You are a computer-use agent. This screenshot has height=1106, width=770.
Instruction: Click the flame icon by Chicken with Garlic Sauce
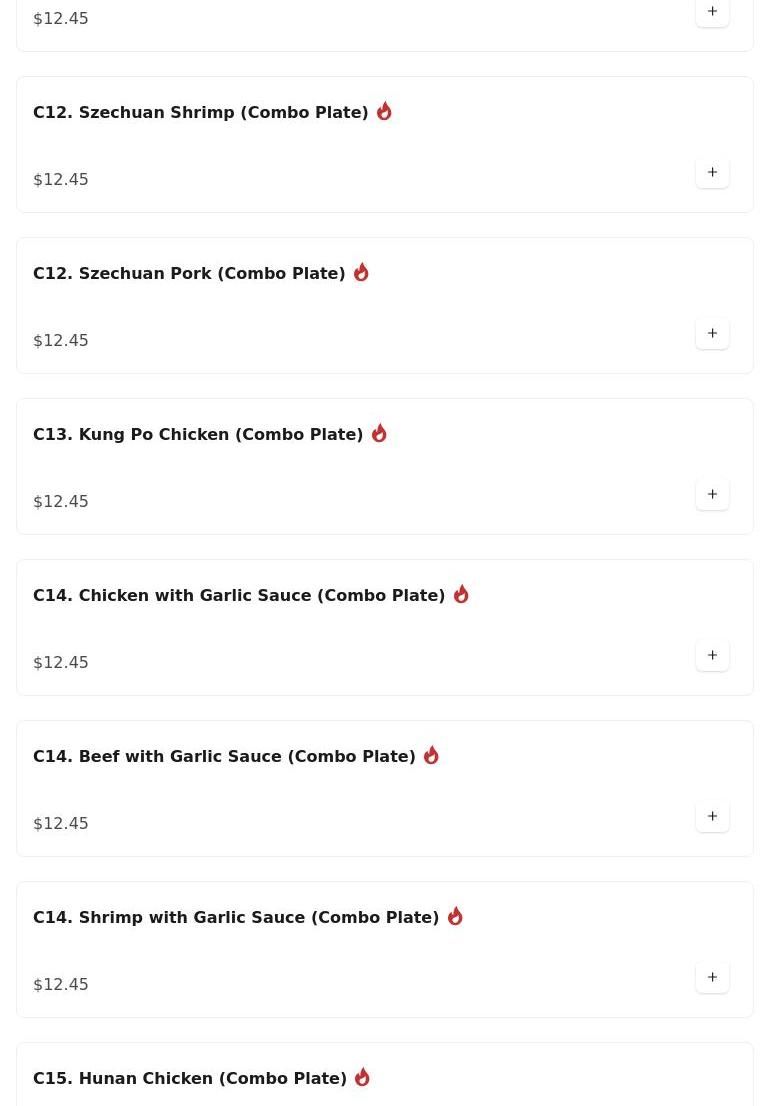(461, 594)
